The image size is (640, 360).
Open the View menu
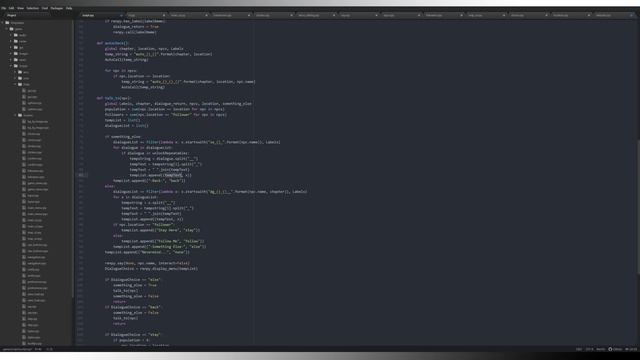point(20,8)
